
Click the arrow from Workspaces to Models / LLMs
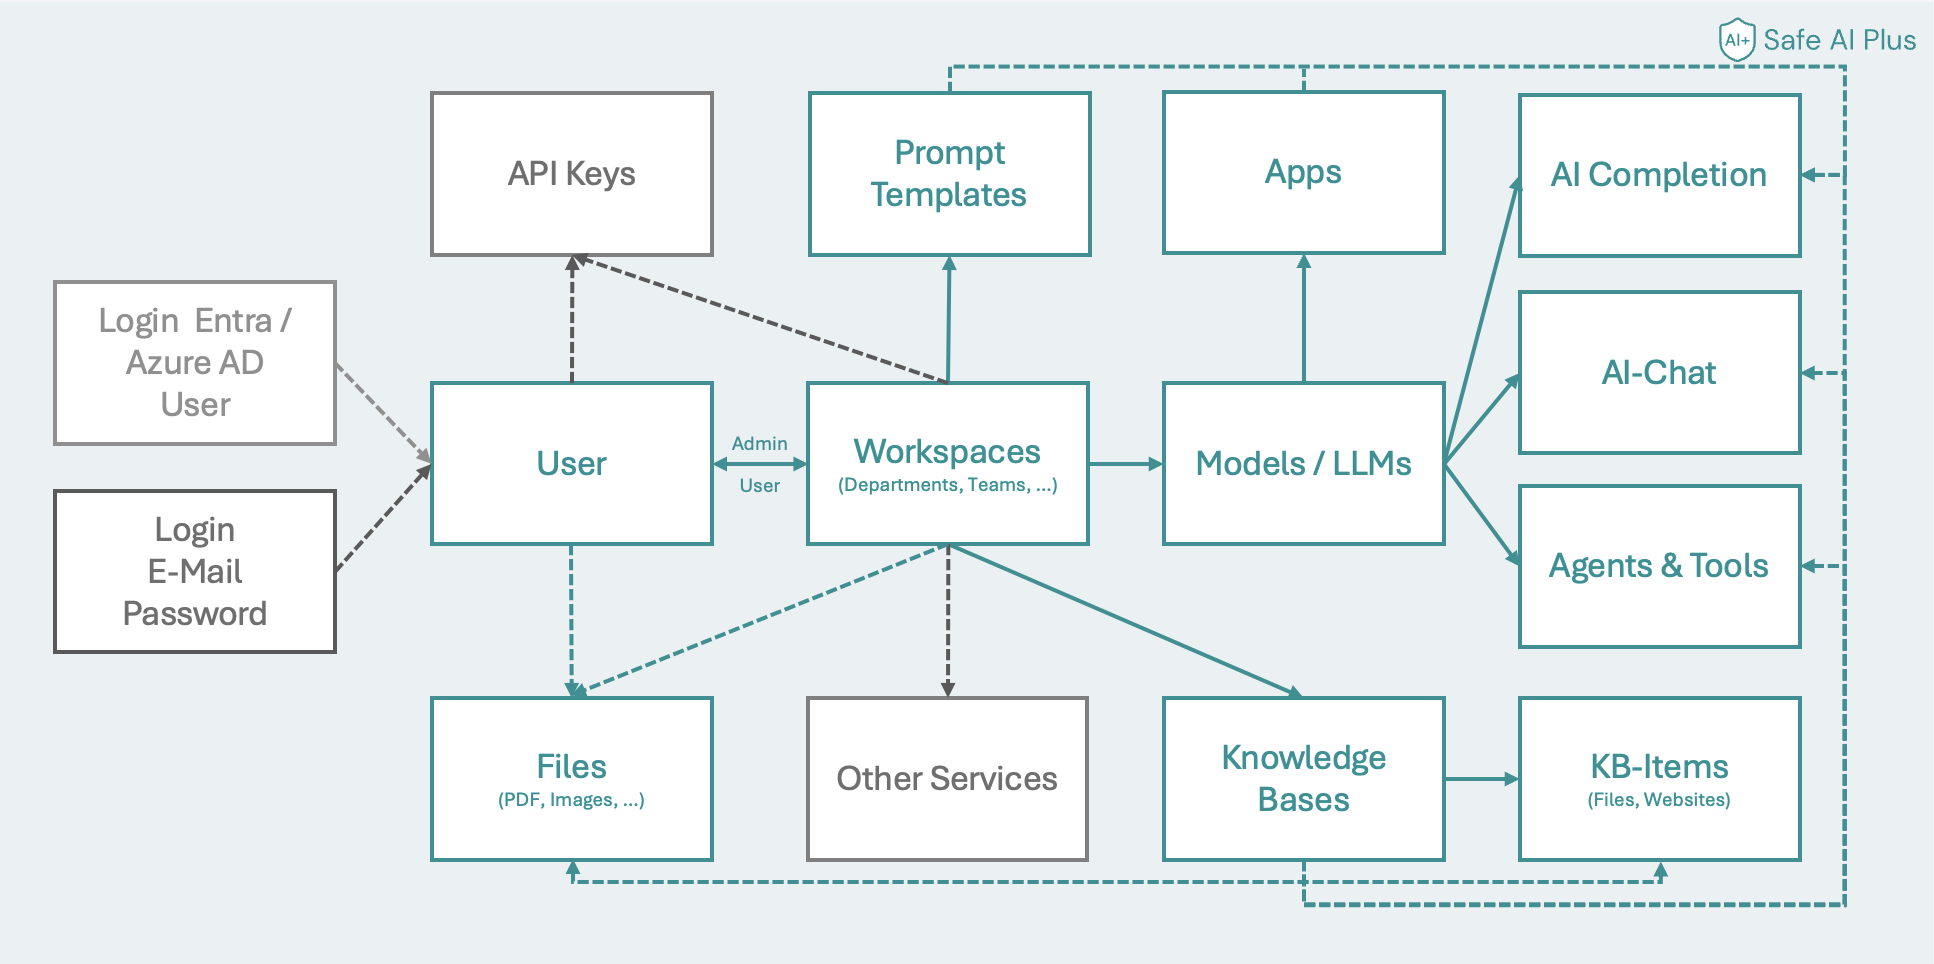(x=1125, y=463)
